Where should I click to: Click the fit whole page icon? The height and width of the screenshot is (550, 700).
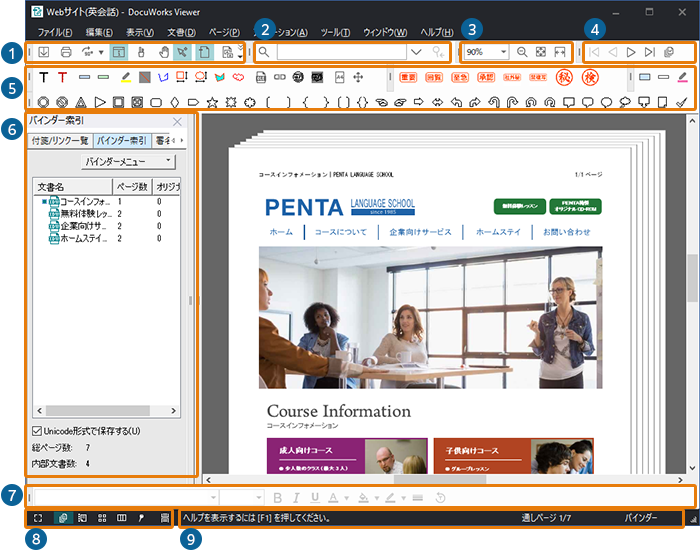[x=541, y=52]
